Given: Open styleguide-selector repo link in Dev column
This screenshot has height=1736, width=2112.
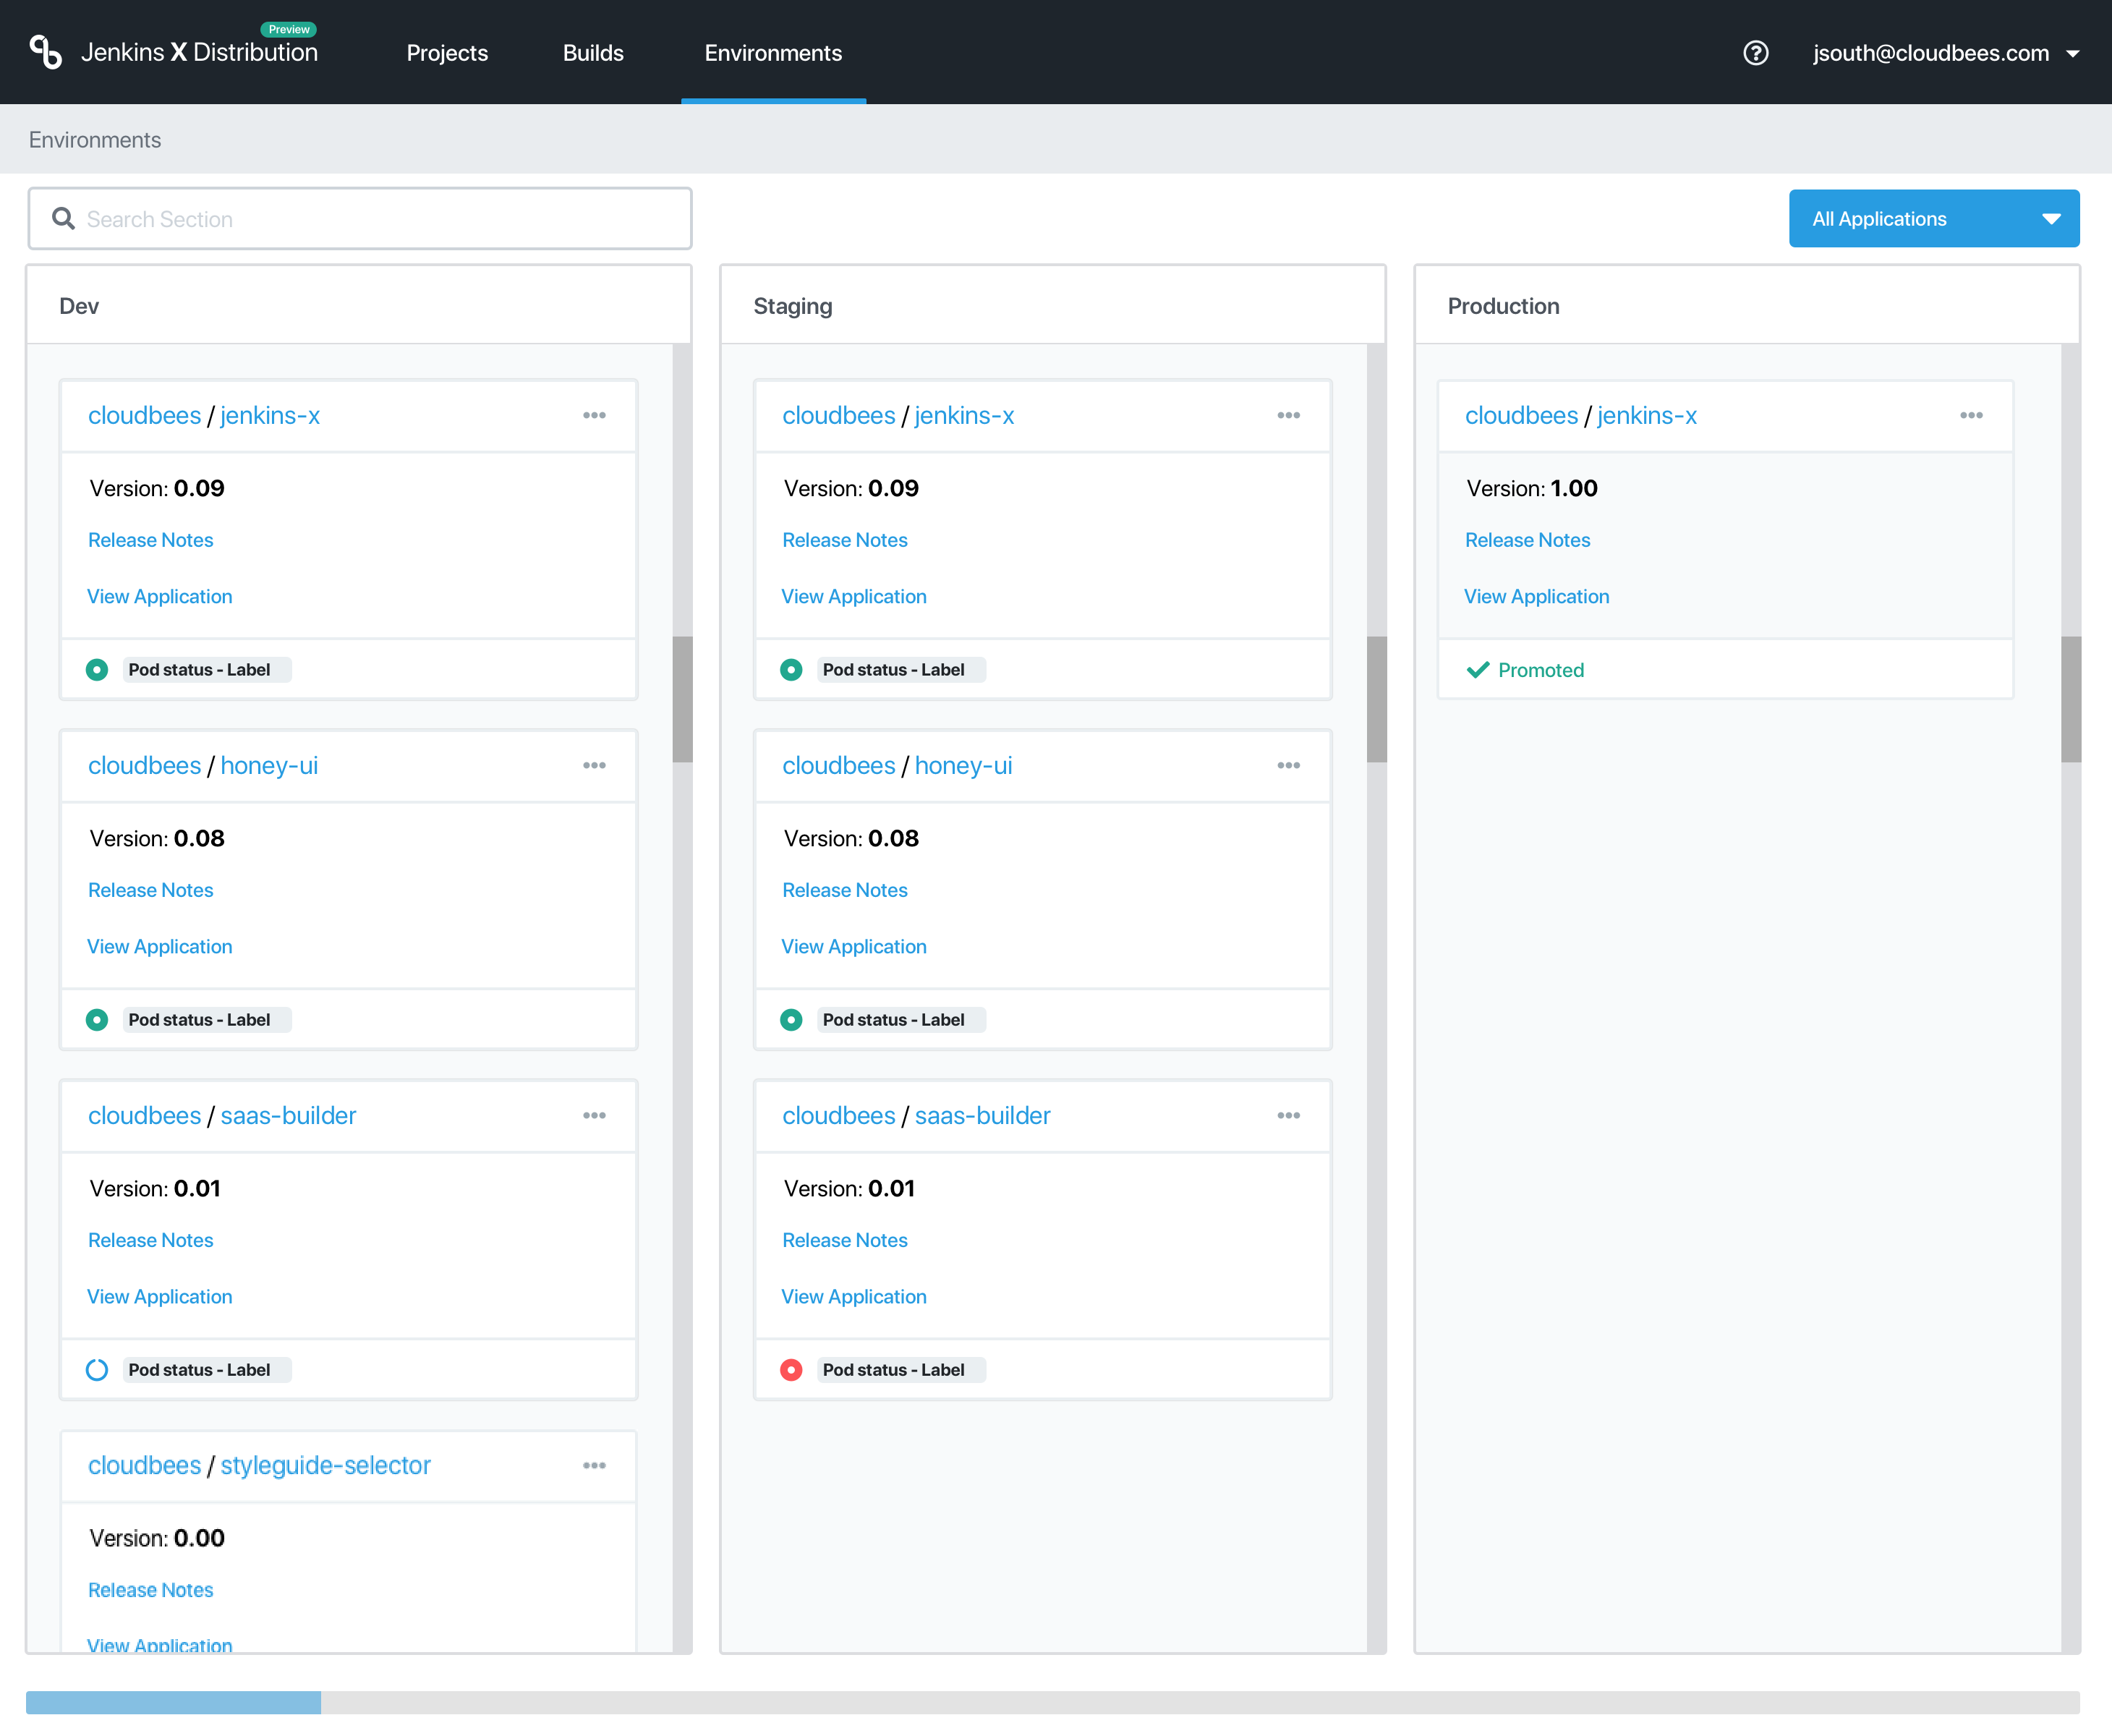Looking at the screenshot, I should coord(325,1465).
